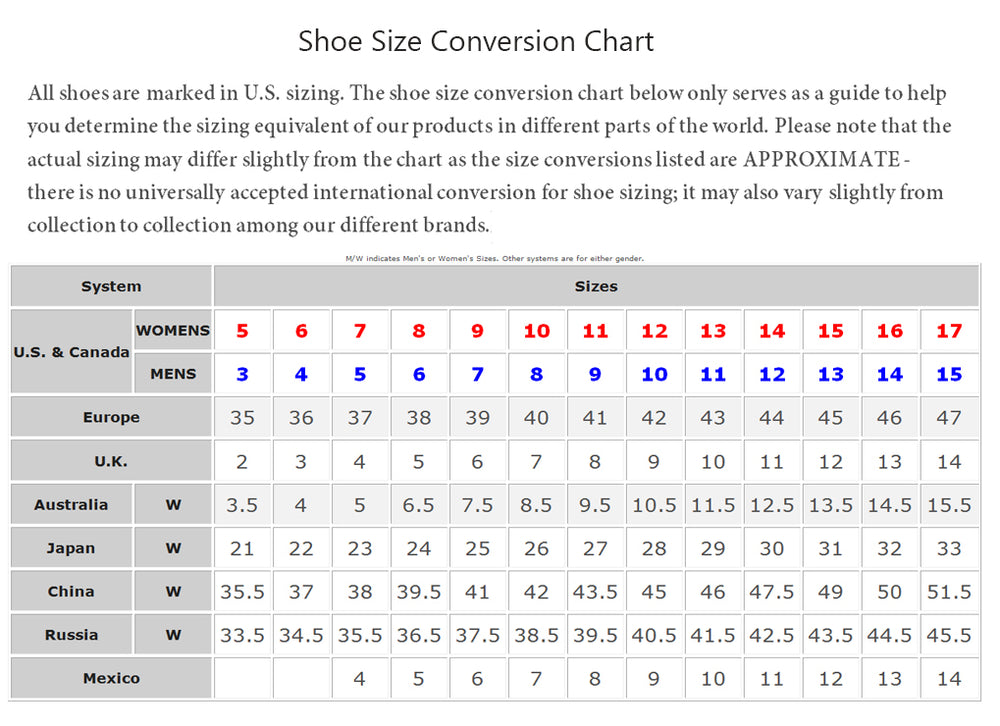Viewport: 1000px width, 726px height.
Task: Select Europe size 42 cell
Action: coord(654,417)
